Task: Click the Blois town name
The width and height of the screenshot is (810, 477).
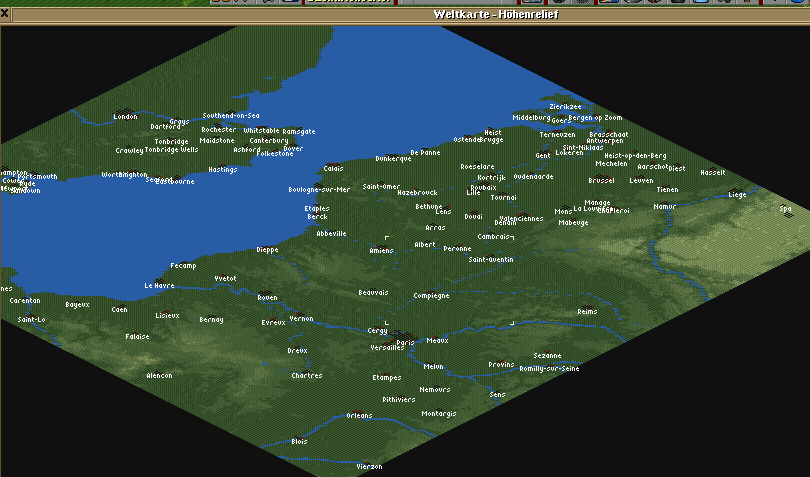Action: point(299,441)
